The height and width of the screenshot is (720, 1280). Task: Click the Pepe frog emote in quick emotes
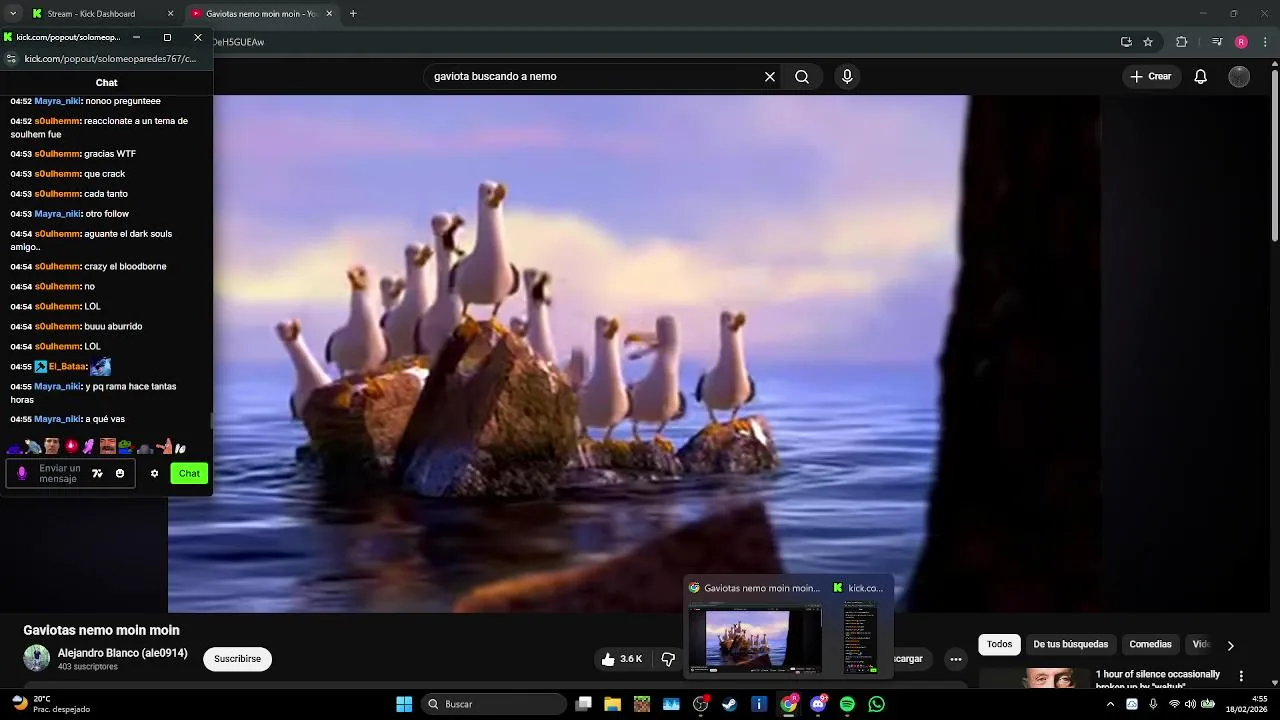(x=126, y=447)
